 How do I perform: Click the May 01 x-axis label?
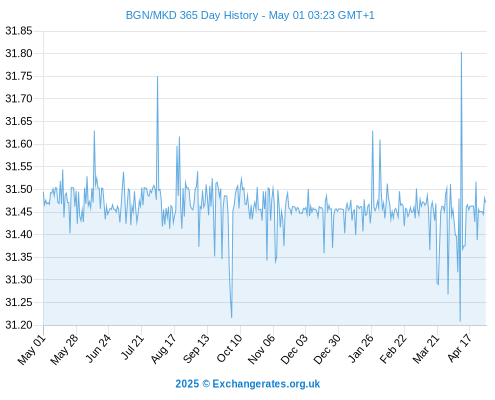click(32, 350)
